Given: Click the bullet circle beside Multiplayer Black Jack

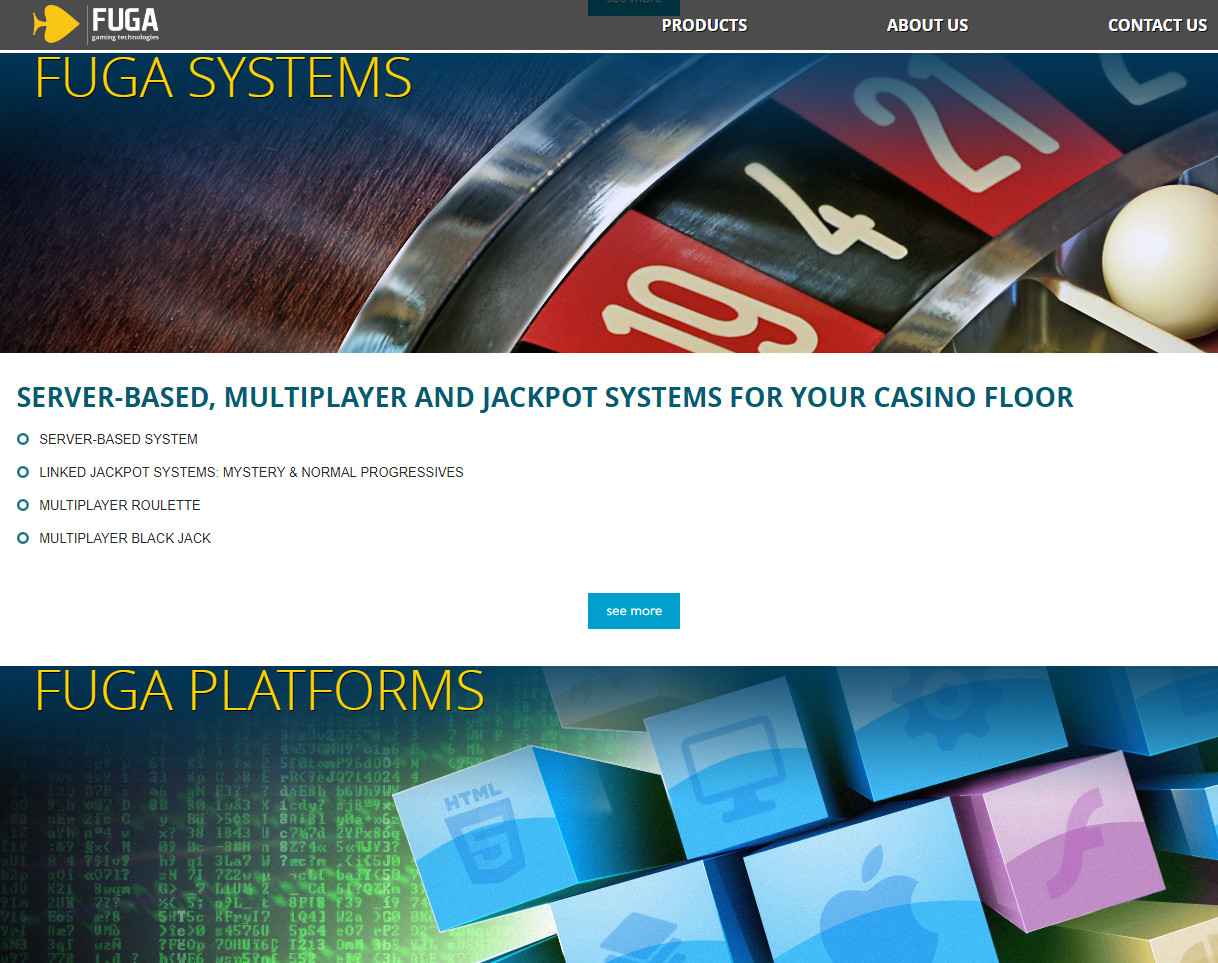Looking at the screenshot, I should click(x=23, y=538).
